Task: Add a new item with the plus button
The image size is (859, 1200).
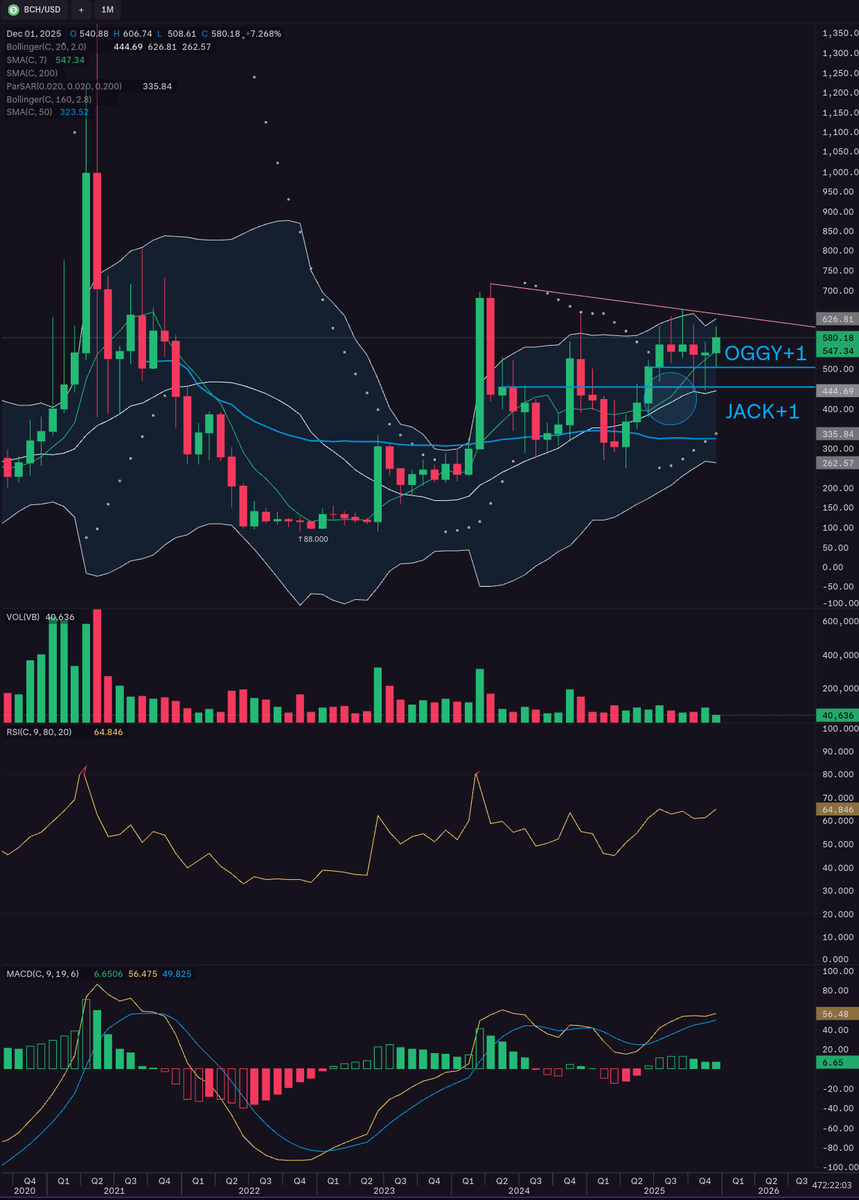Action: coord(81,9)
